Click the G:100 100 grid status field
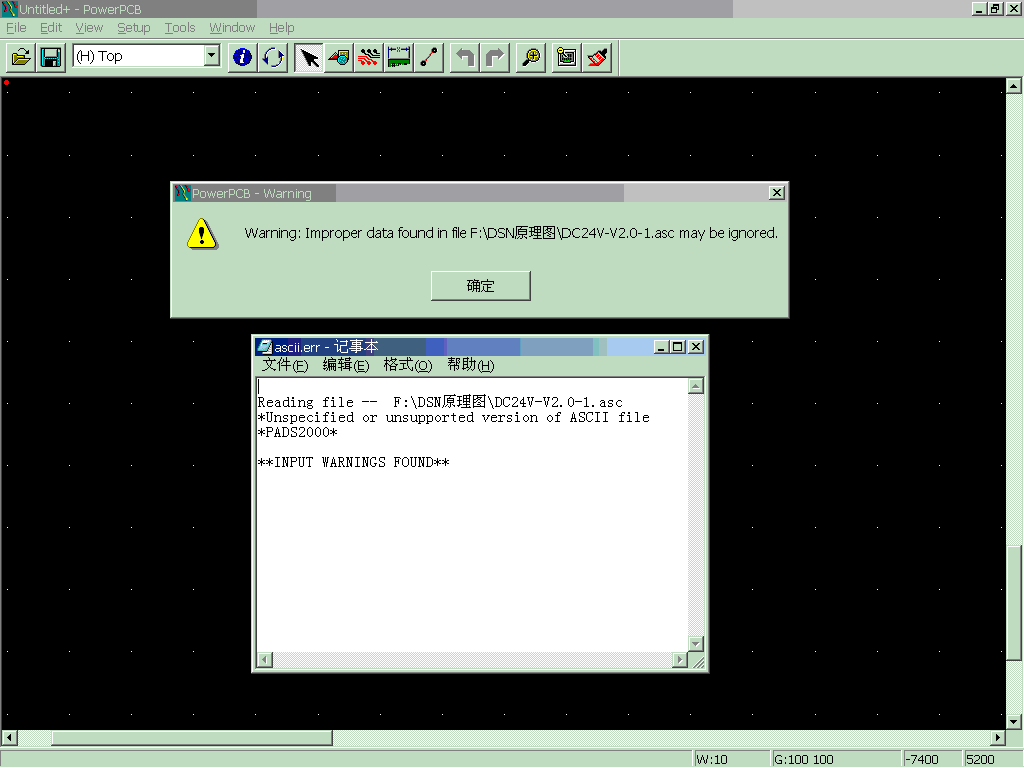 click(835, 759)
